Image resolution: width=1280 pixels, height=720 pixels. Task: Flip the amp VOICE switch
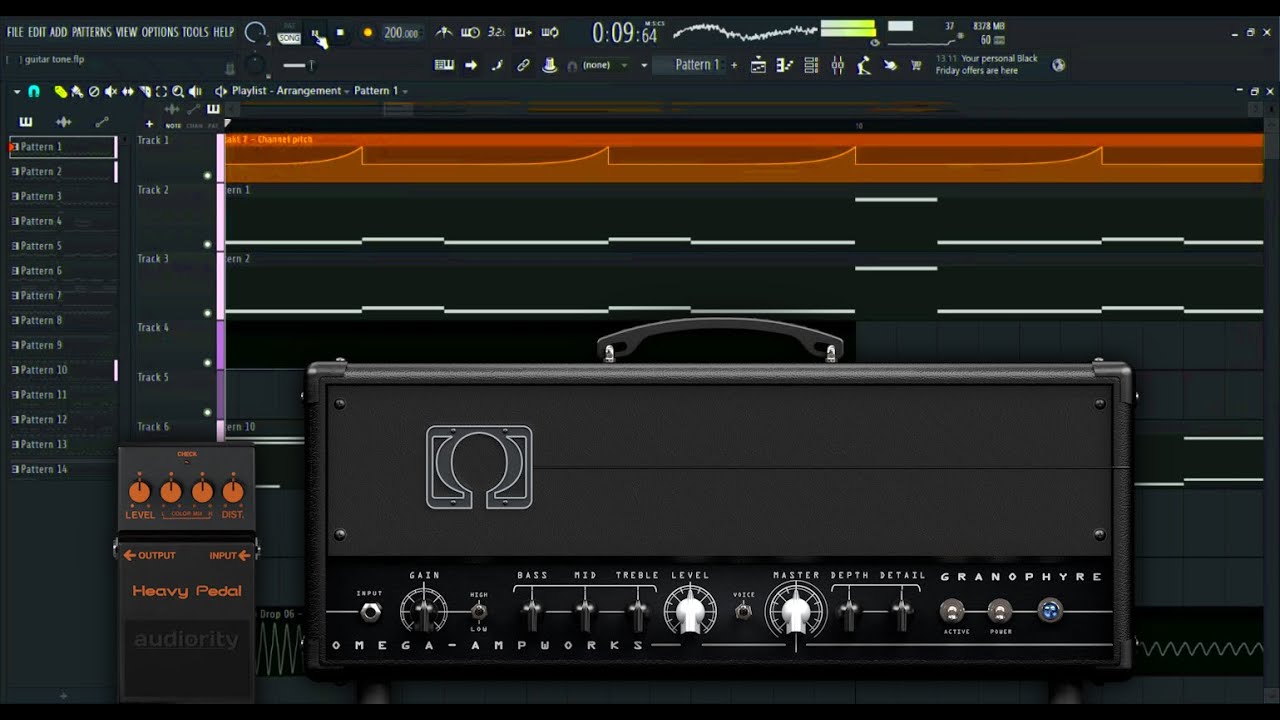tap(743, 611)
